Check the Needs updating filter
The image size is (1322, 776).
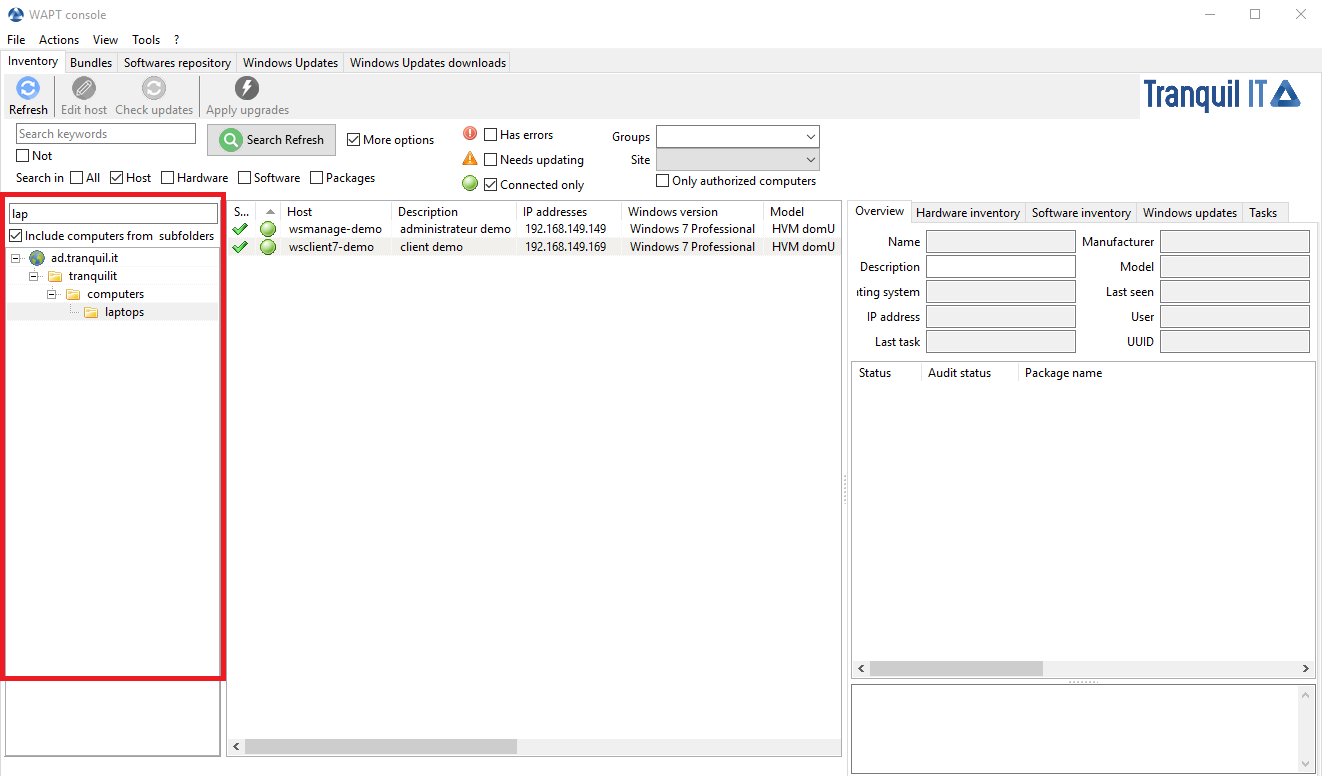pyautogui.click(x=491, y=159)
